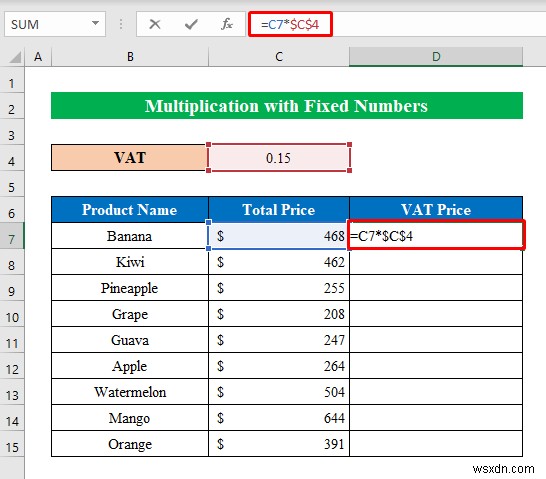
Task: Select the total price cell with 504
Action: click(x=279, y=392)
